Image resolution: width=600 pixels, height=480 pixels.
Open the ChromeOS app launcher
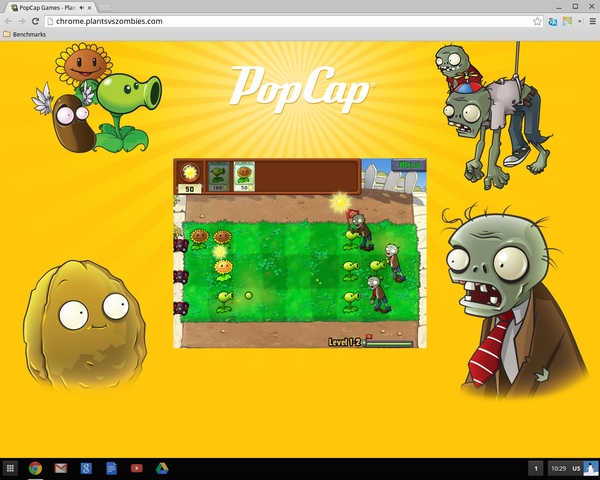pyautogui.click(x=10, y=468)
